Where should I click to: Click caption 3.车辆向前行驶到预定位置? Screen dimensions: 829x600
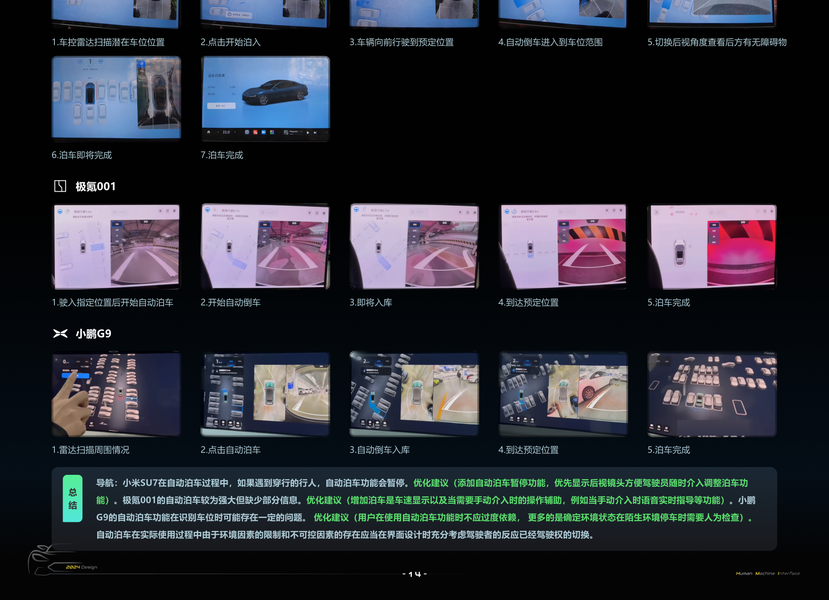tap(401, 42)
